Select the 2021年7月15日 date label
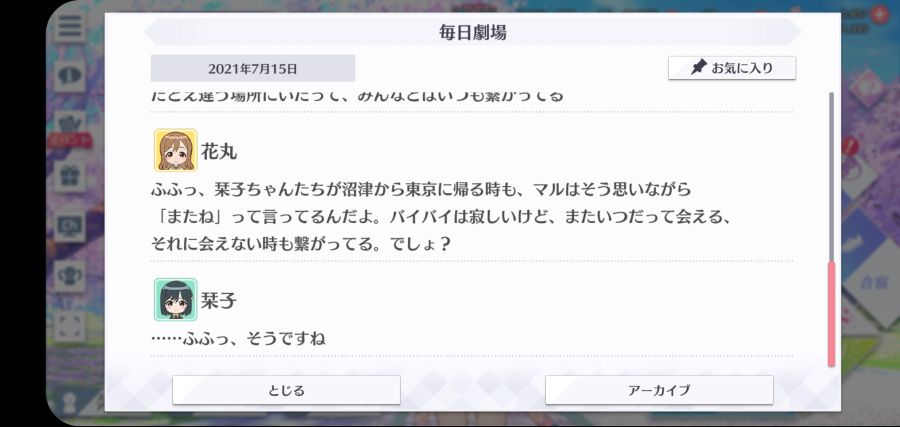Viewport: 900px width, 427px height. coord(253,69)
